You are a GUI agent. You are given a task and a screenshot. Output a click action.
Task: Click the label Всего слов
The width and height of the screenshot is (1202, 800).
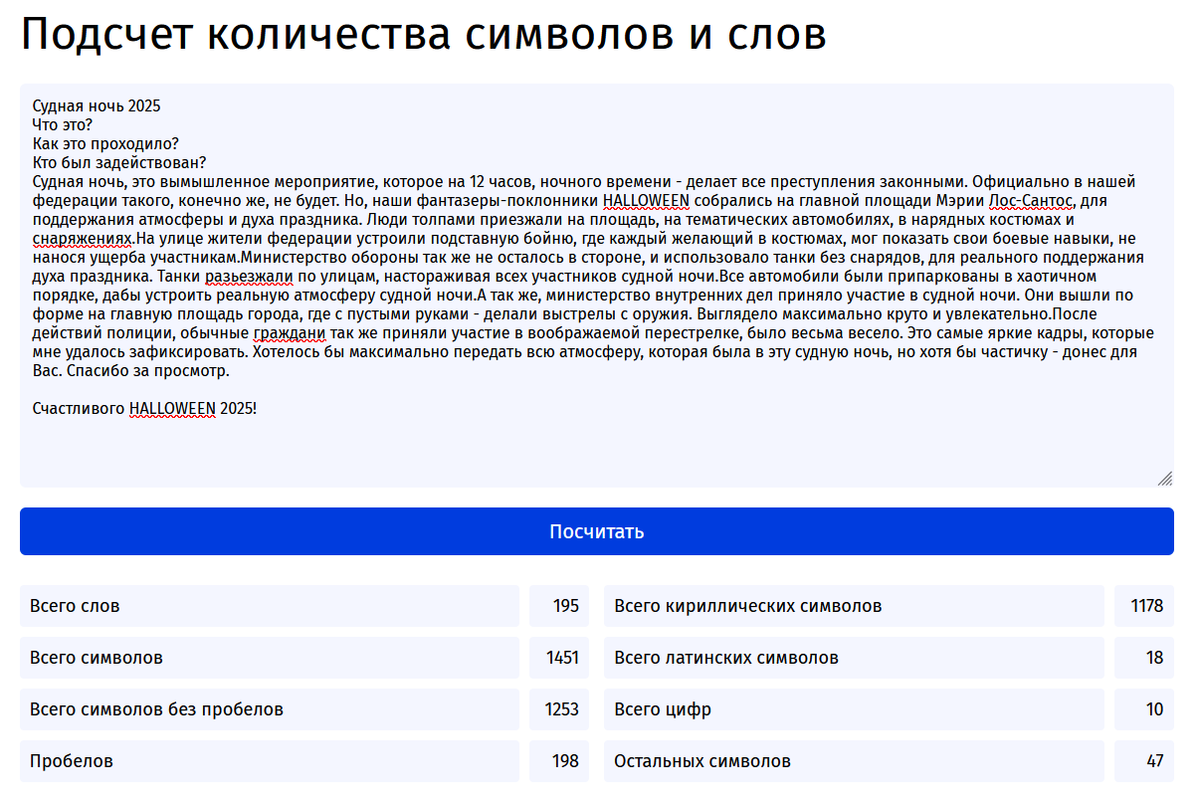tap(75, 606)
